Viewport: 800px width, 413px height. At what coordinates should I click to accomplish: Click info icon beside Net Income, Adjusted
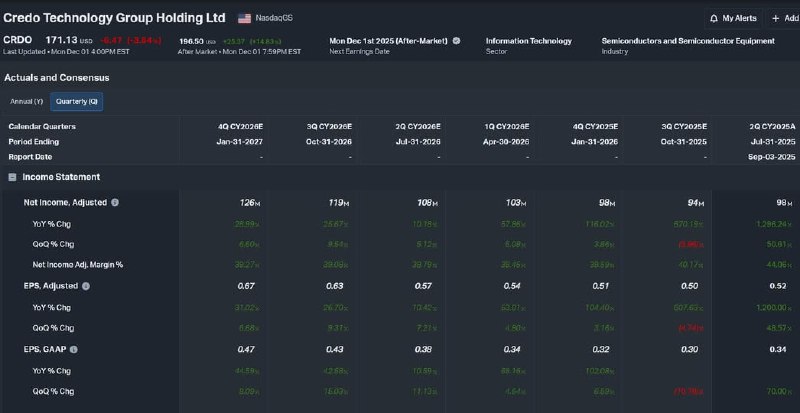115,203
